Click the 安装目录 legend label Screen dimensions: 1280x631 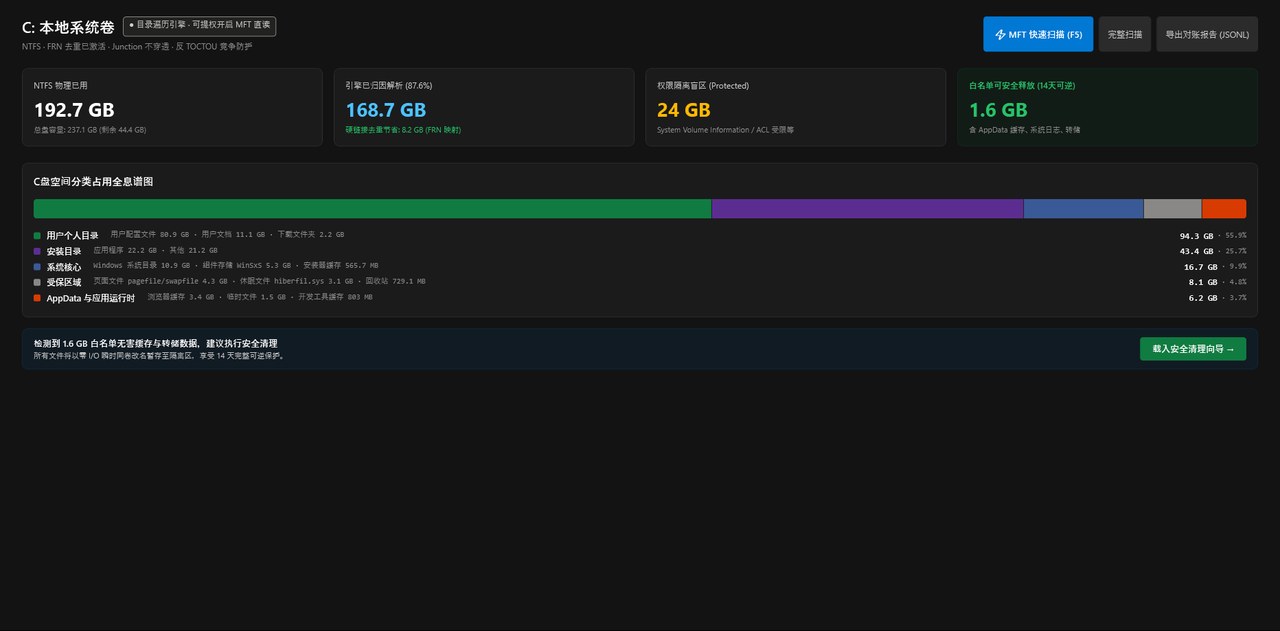click(64, 251)
